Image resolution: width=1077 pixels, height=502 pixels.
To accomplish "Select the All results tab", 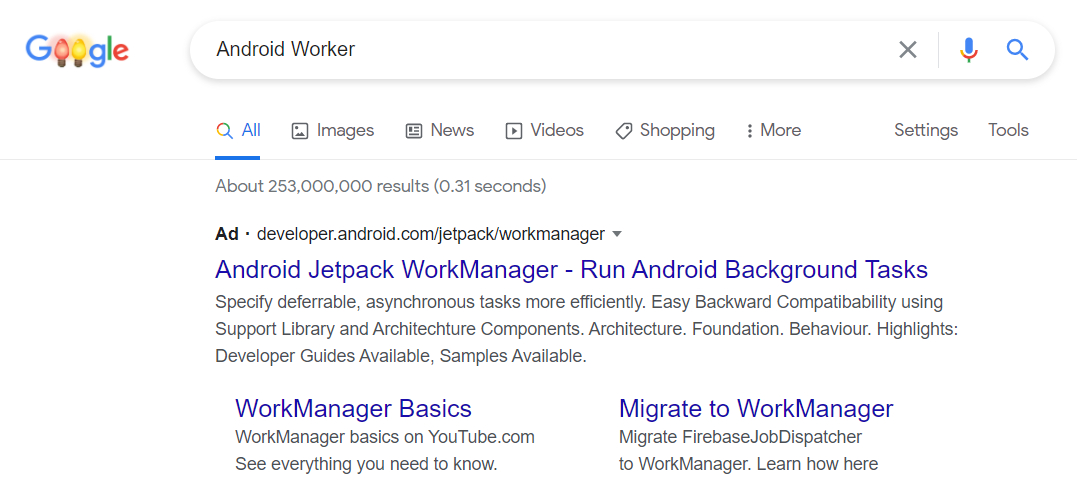I will tap(238, 131).
